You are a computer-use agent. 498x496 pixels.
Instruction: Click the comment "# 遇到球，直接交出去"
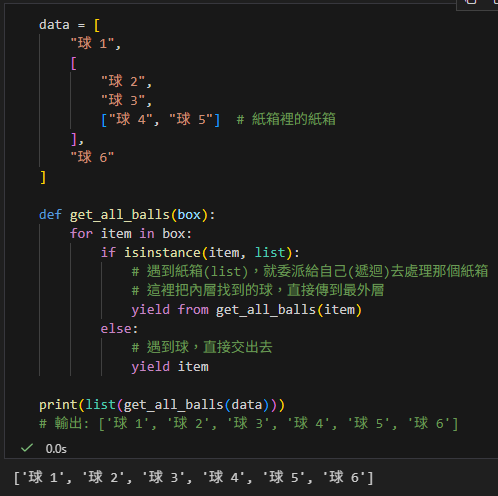pos(202,347)
